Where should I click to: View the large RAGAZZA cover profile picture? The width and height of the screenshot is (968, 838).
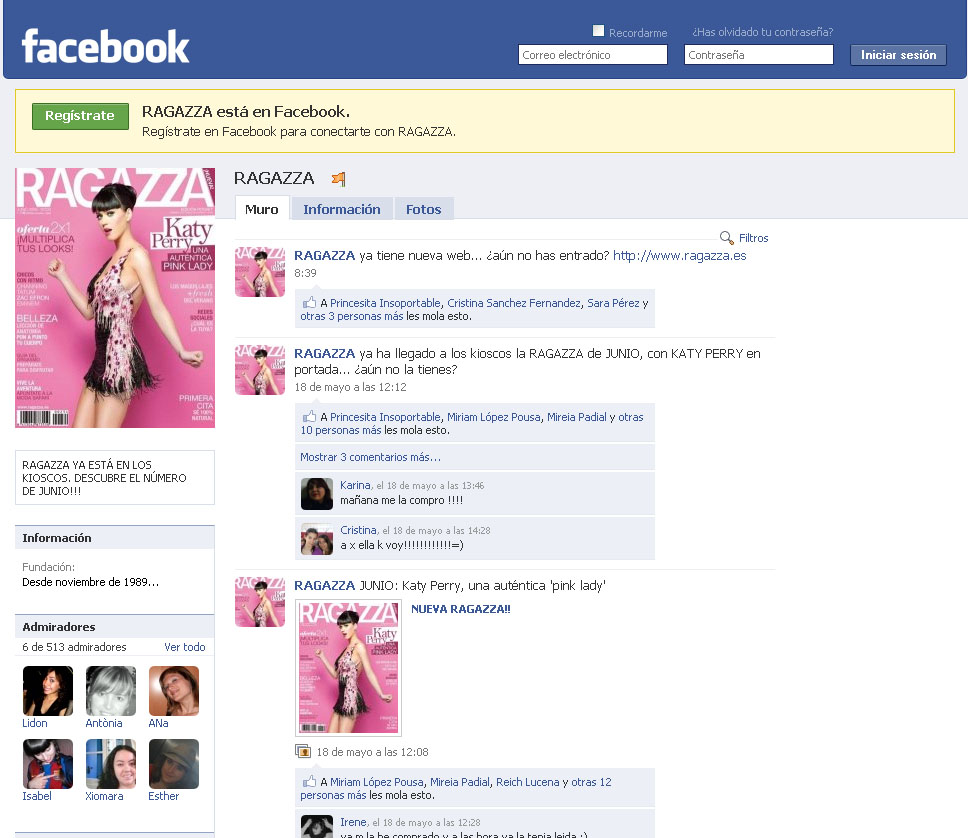[115, 298]
